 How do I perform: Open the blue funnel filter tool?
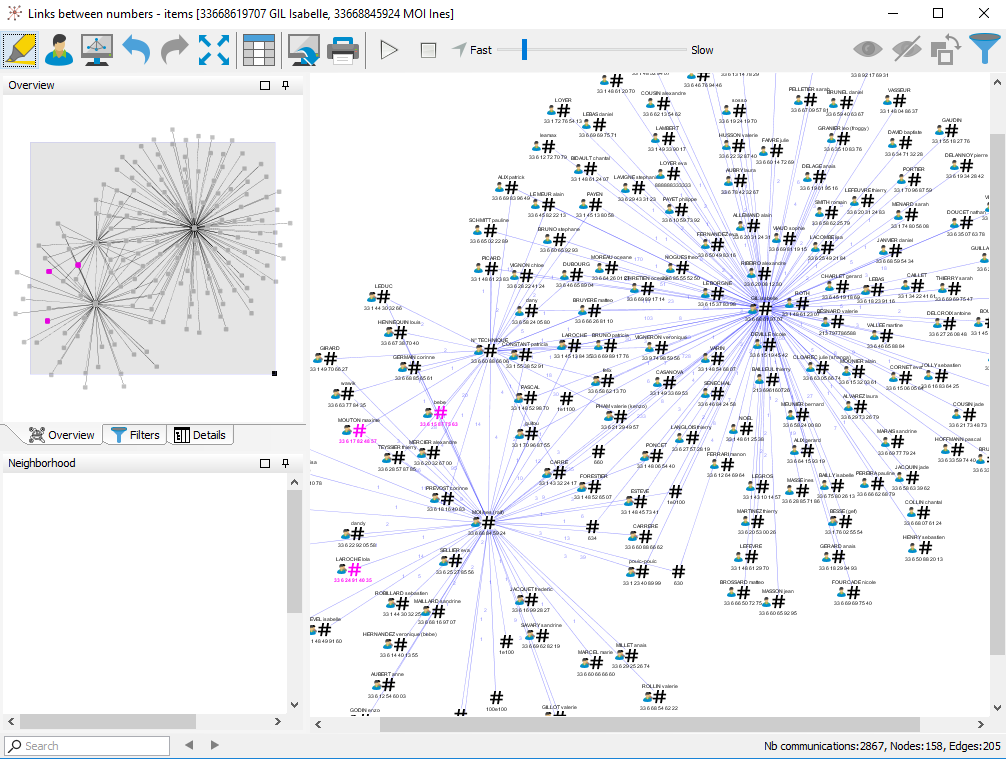click(985, 49)
